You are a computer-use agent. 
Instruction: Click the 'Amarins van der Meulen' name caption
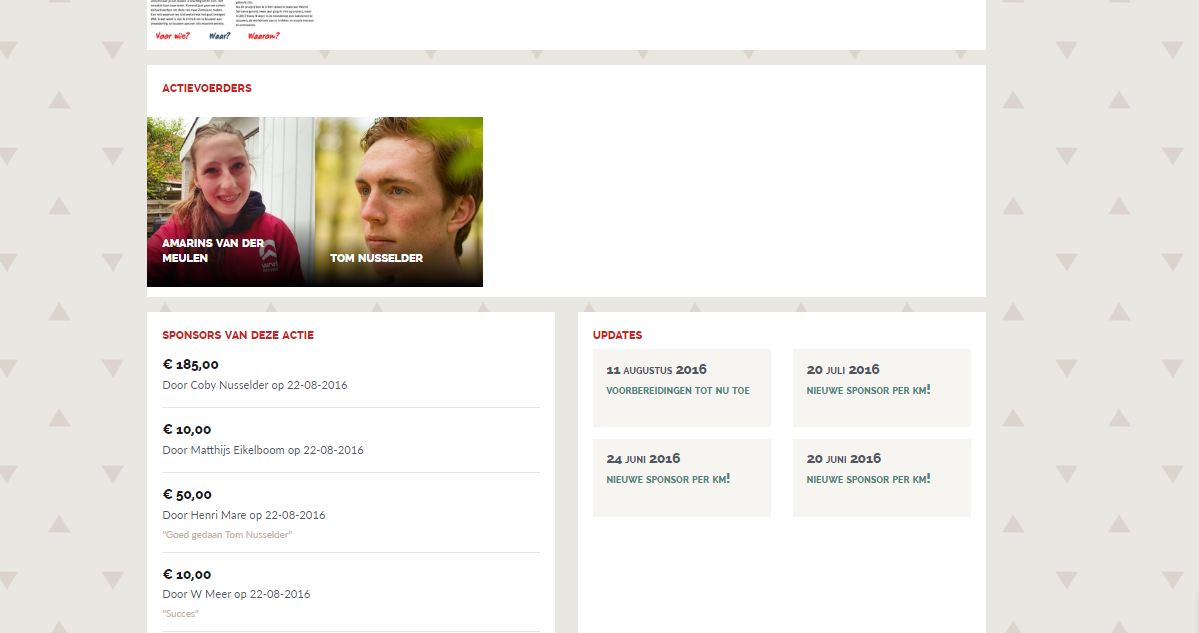[x=213, y=251]
